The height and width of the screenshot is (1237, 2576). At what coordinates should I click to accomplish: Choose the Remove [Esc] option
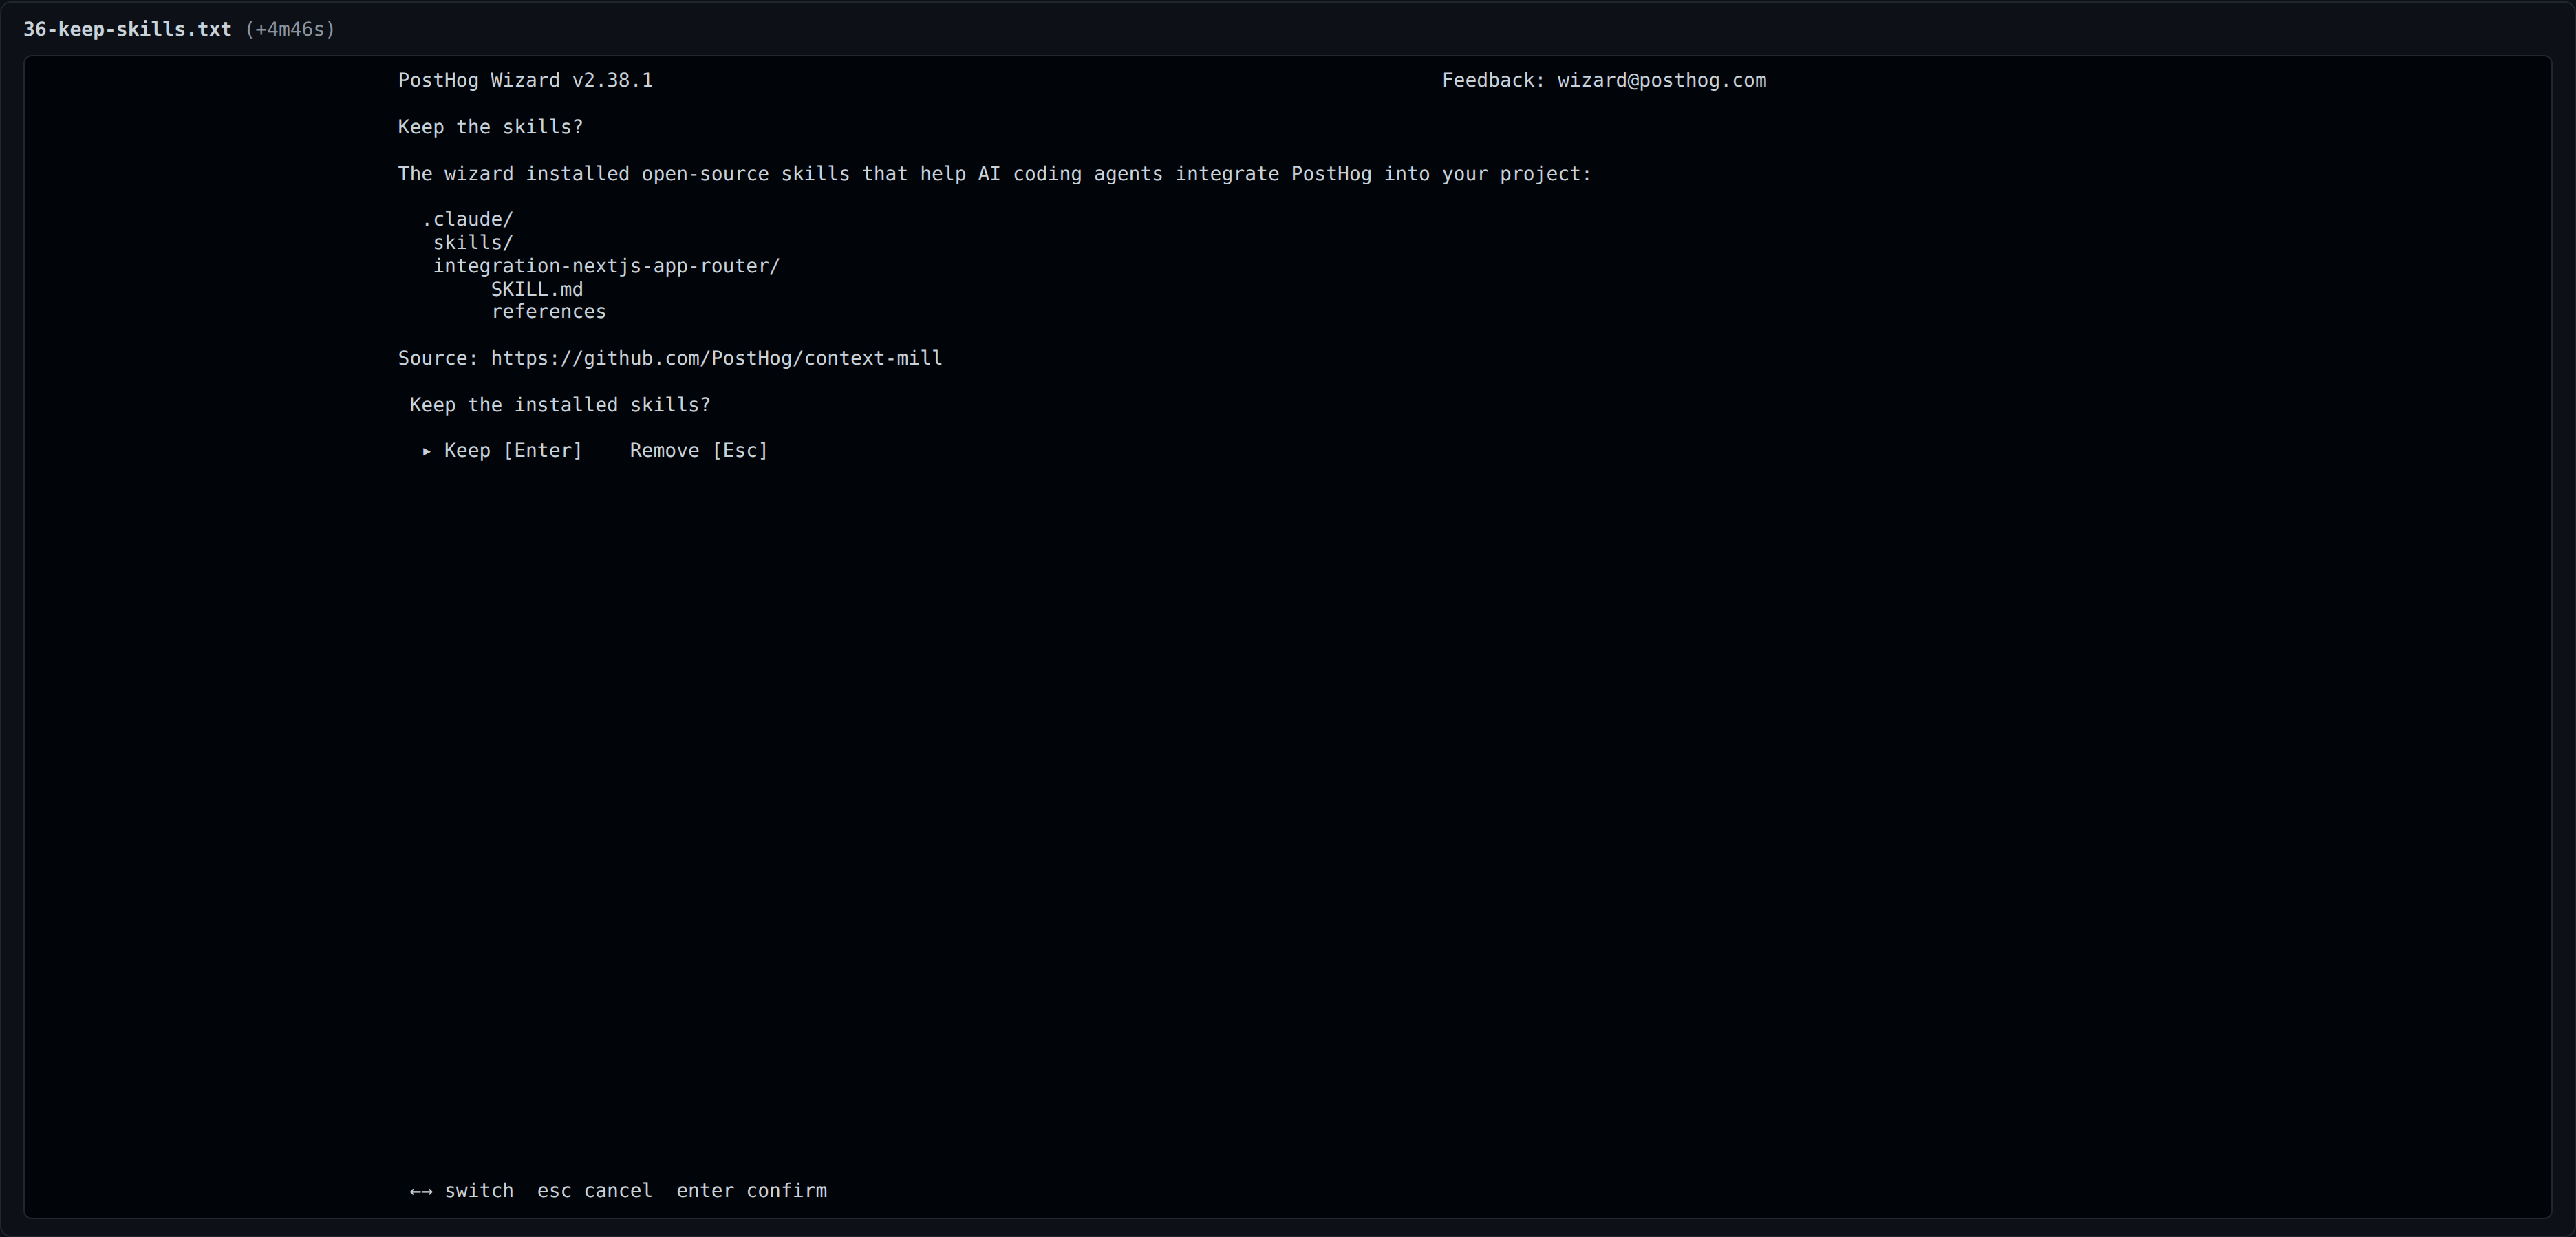(x=699, y=451)
